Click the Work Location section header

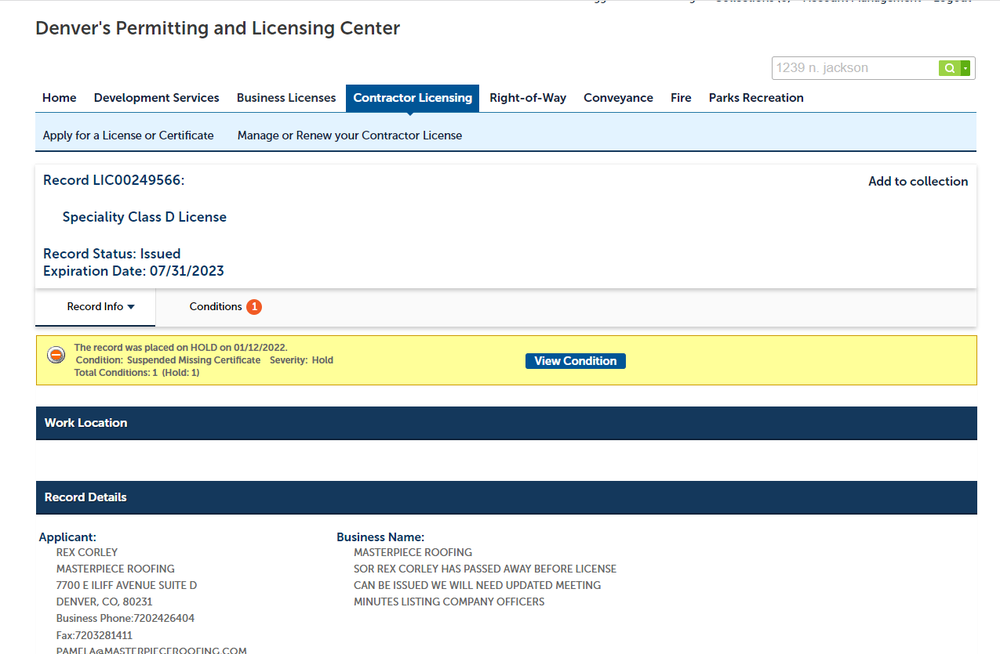[x=506, y=423]
